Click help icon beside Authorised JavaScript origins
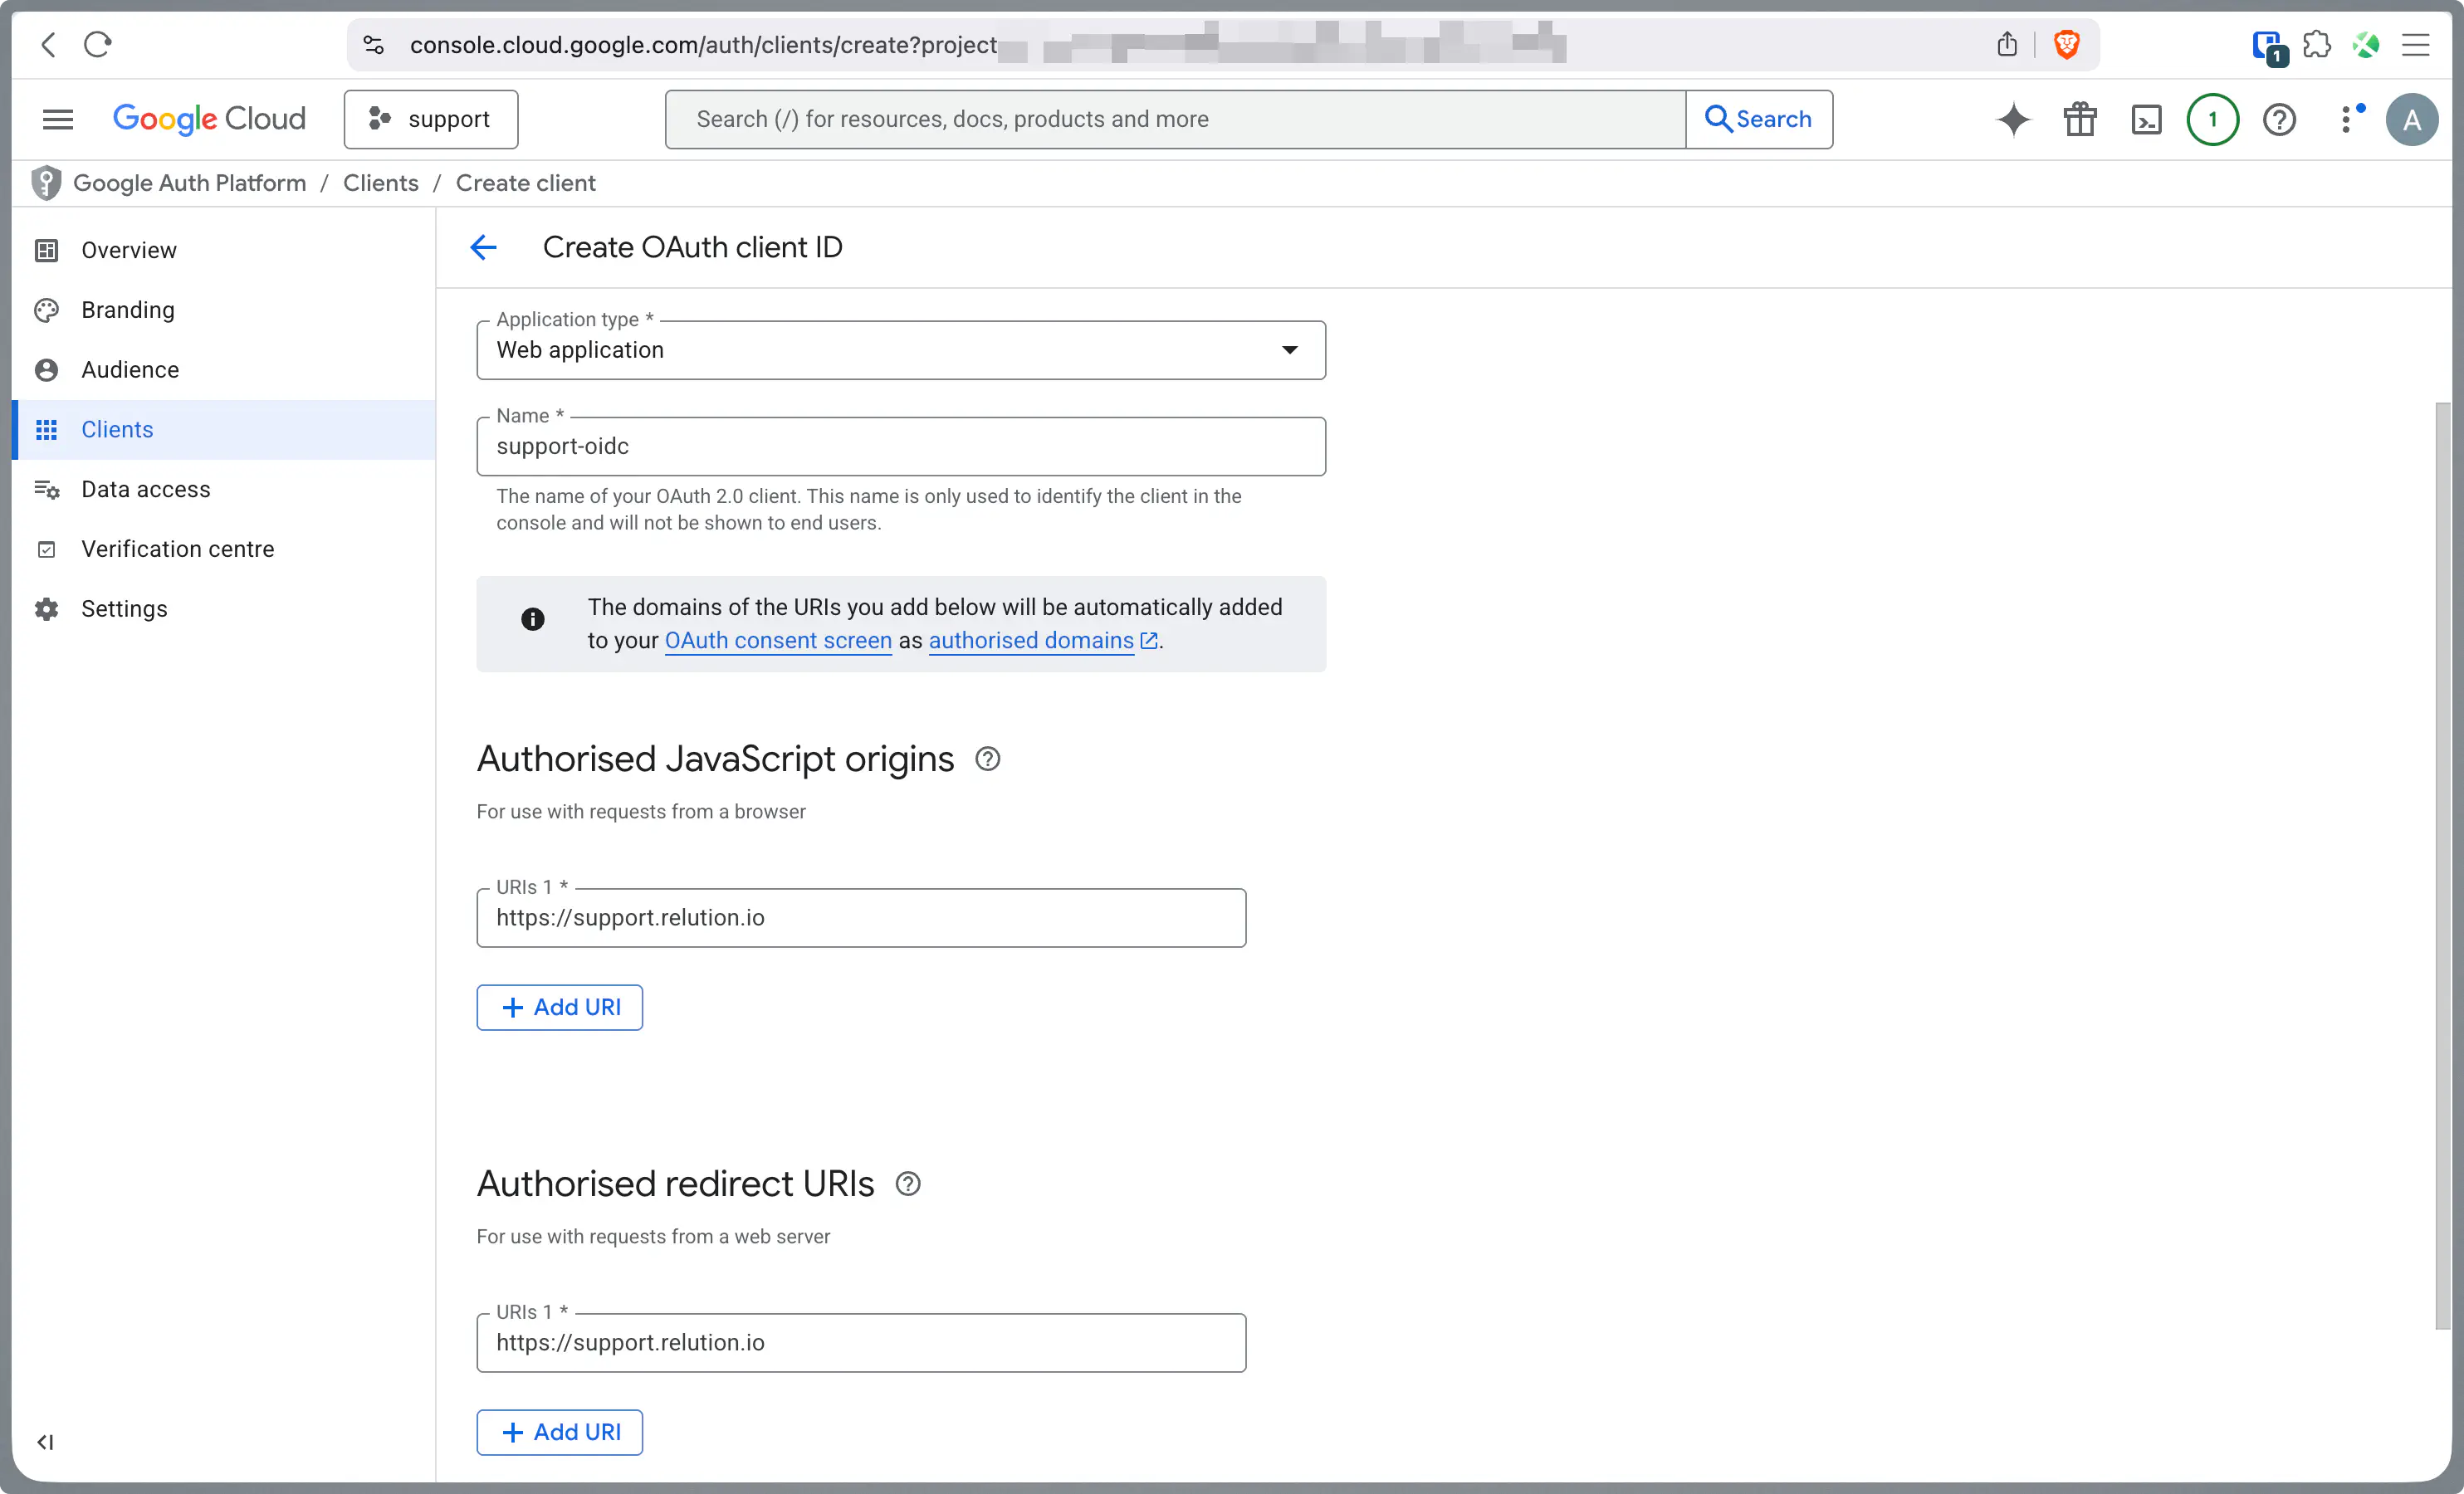Image resolution: width=2464 pixels, height=1494 pixels. 987,759
